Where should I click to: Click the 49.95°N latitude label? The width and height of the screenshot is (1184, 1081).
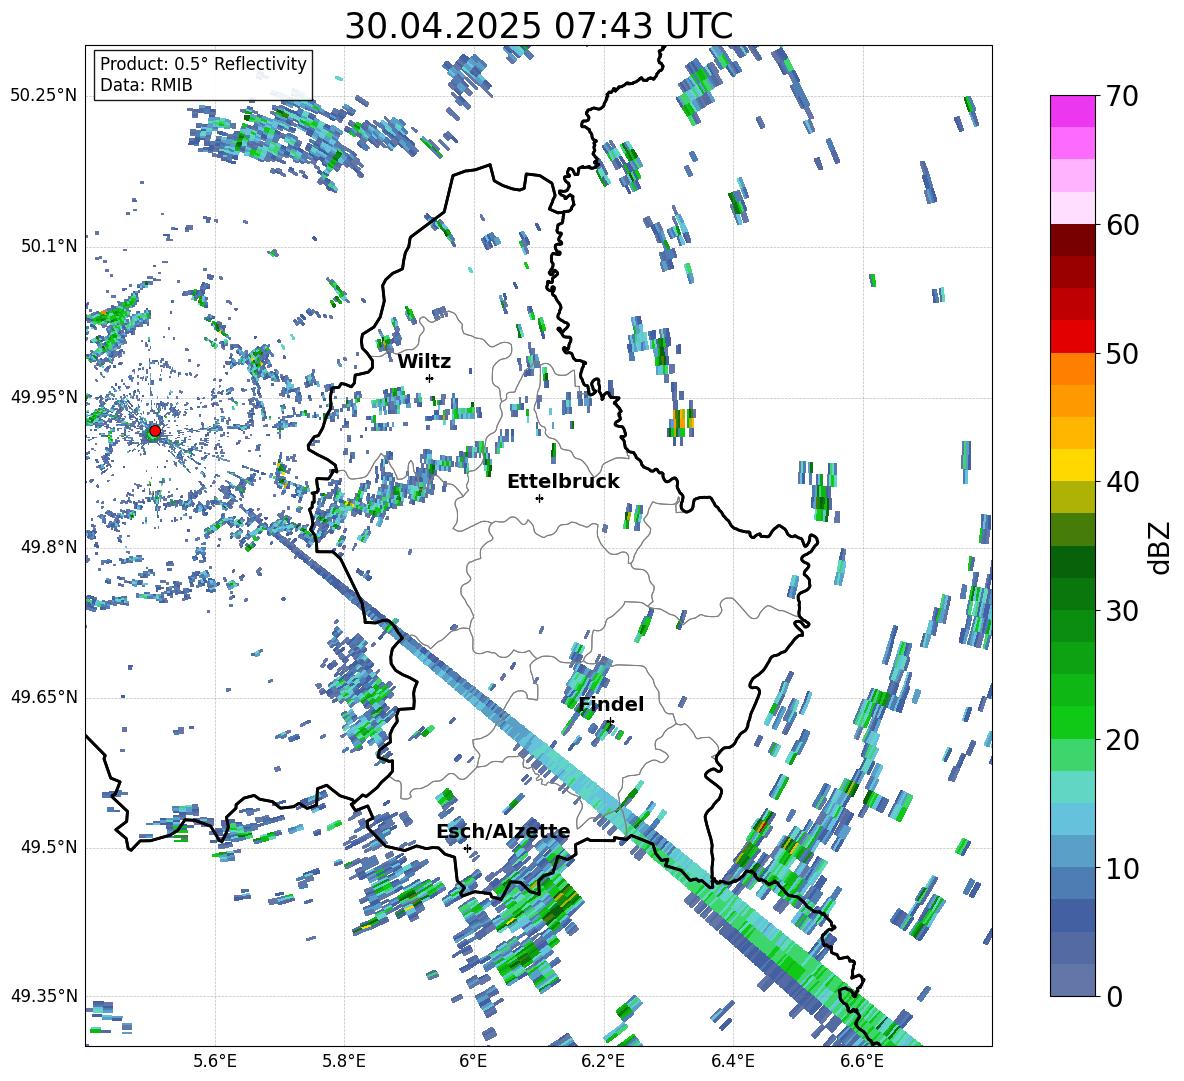tap(44, 397)
